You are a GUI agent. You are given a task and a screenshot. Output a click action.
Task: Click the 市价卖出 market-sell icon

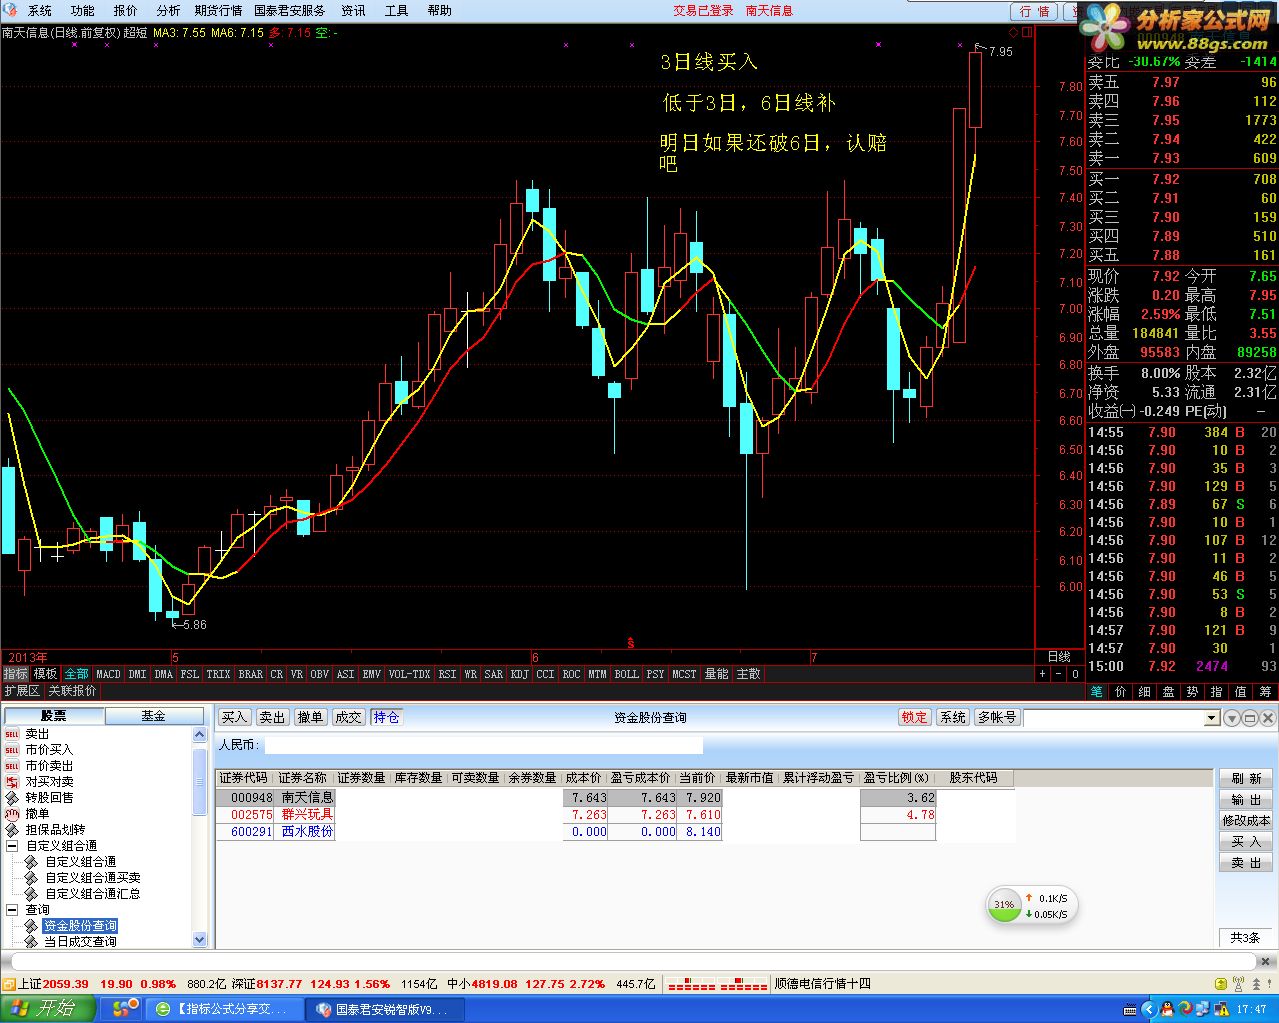pos(12,766)
